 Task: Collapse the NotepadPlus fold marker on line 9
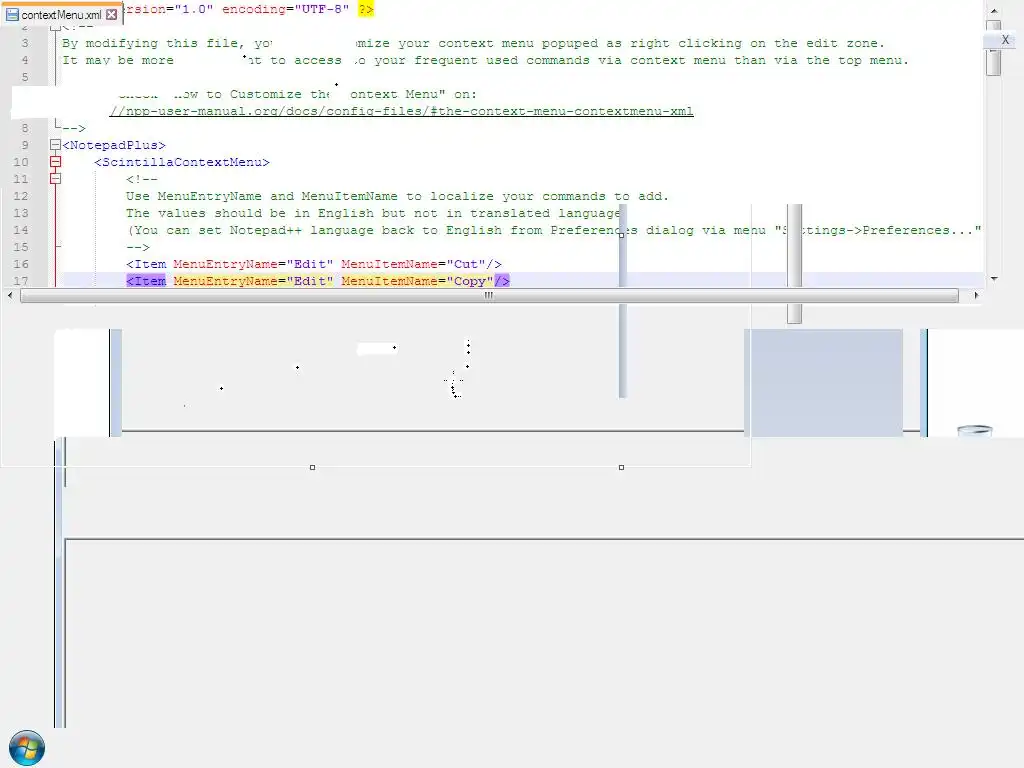coord(56,145)
